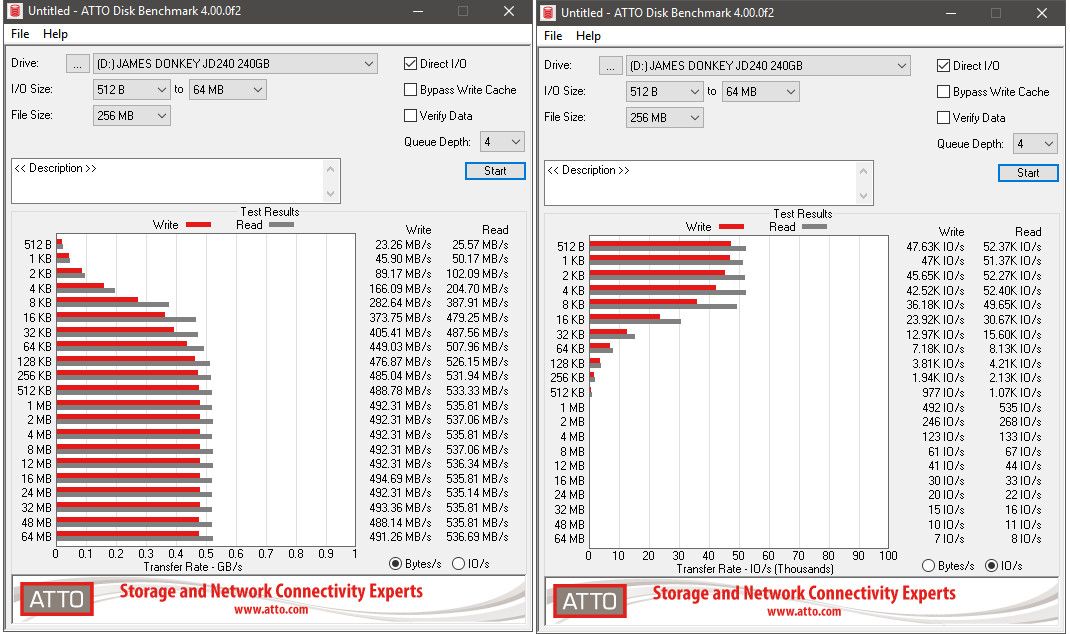The width and height of the screenshot is (1070, 634).
Task: Open www.atto.com link in right window banner
Action: point(804,611)
